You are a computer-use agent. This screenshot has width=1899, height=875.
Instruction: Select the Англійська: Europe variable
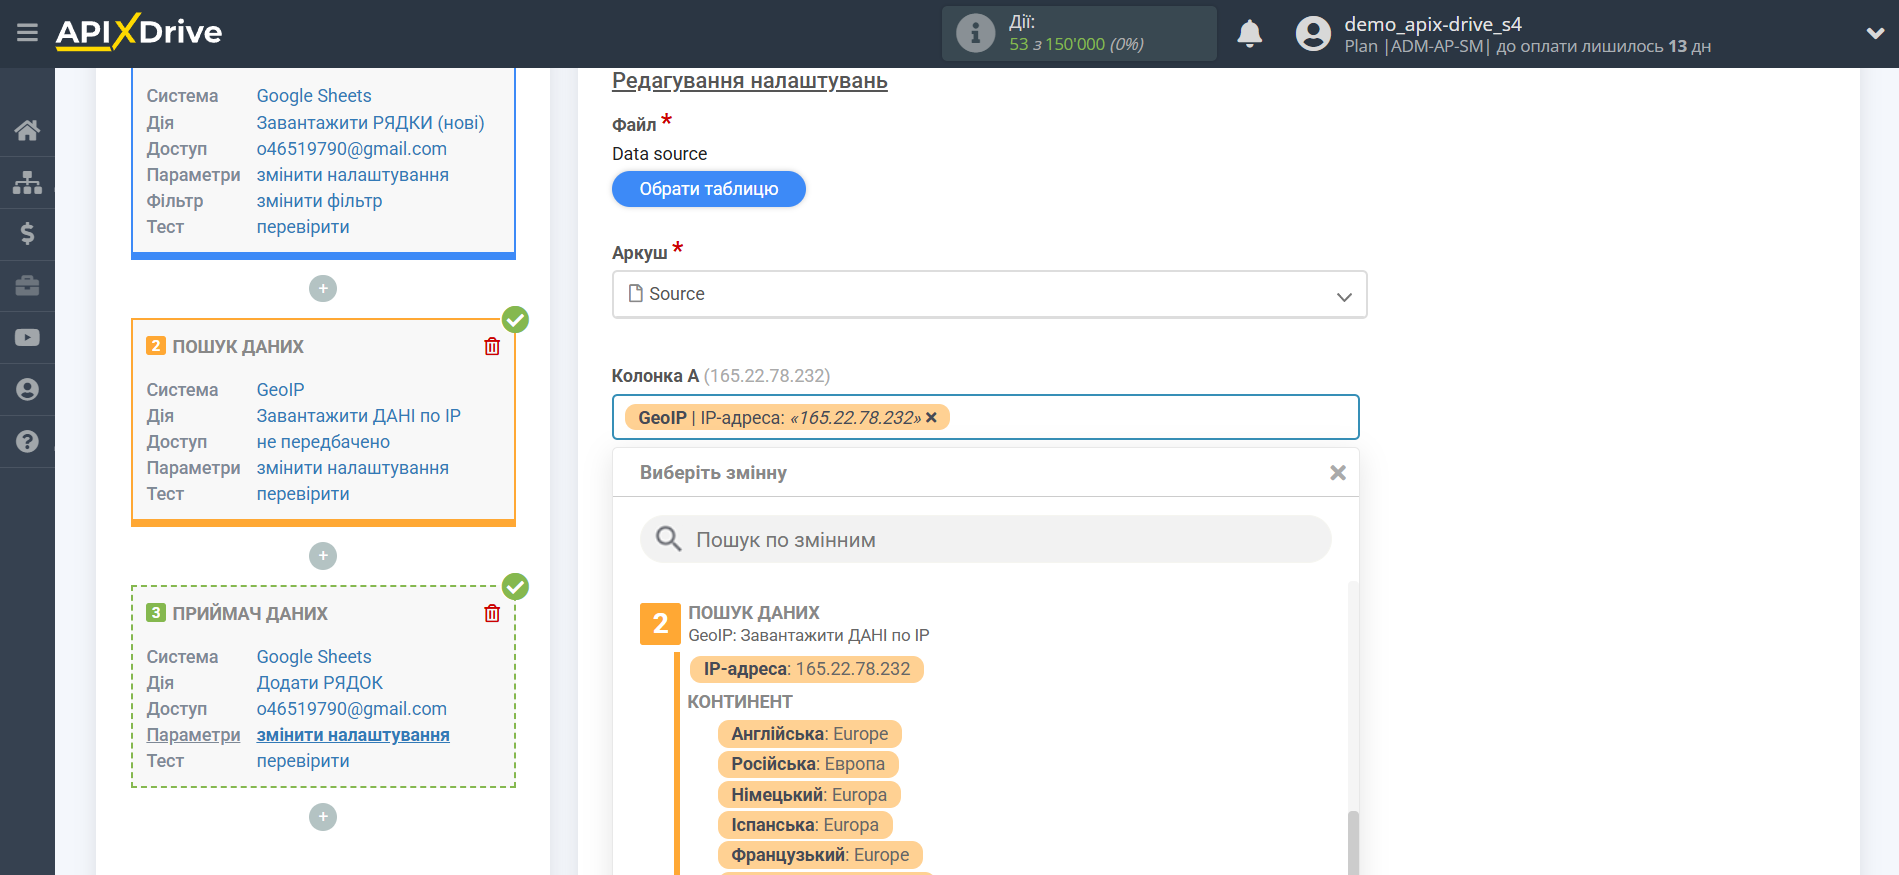click(x=809, y=734)
